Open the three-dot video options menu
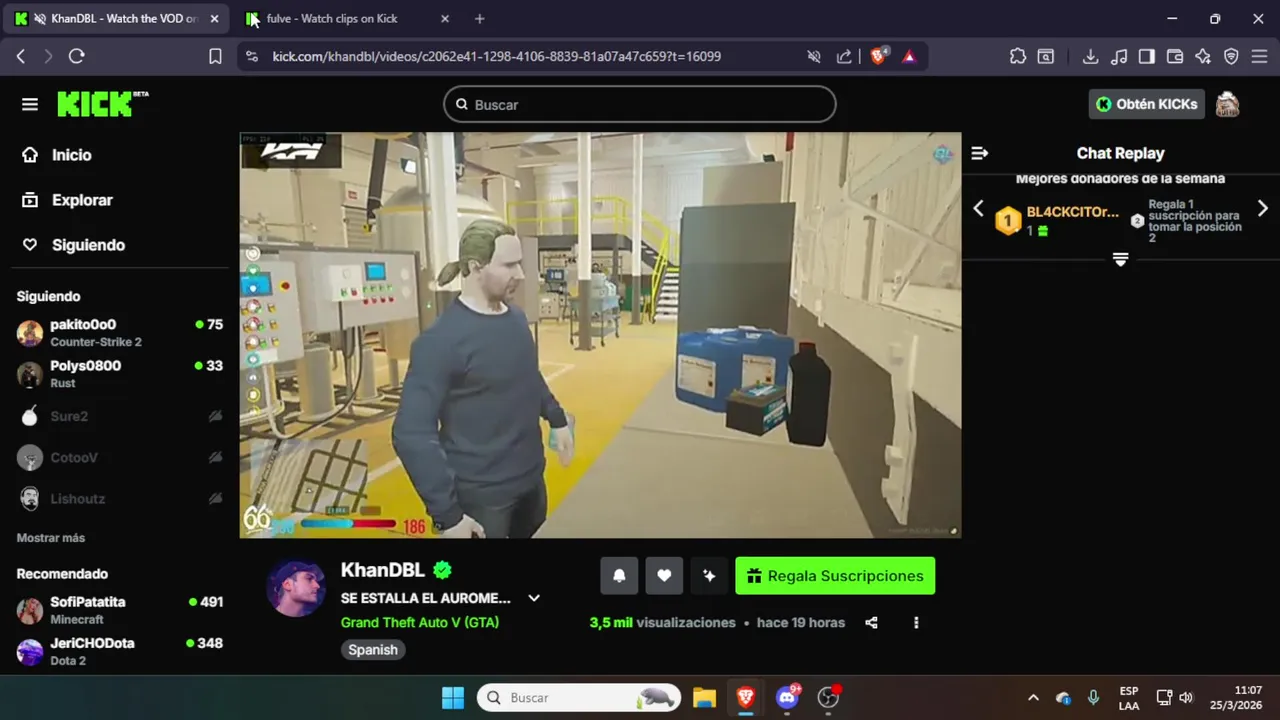1280x720 pixels. (x=916, y=622)
